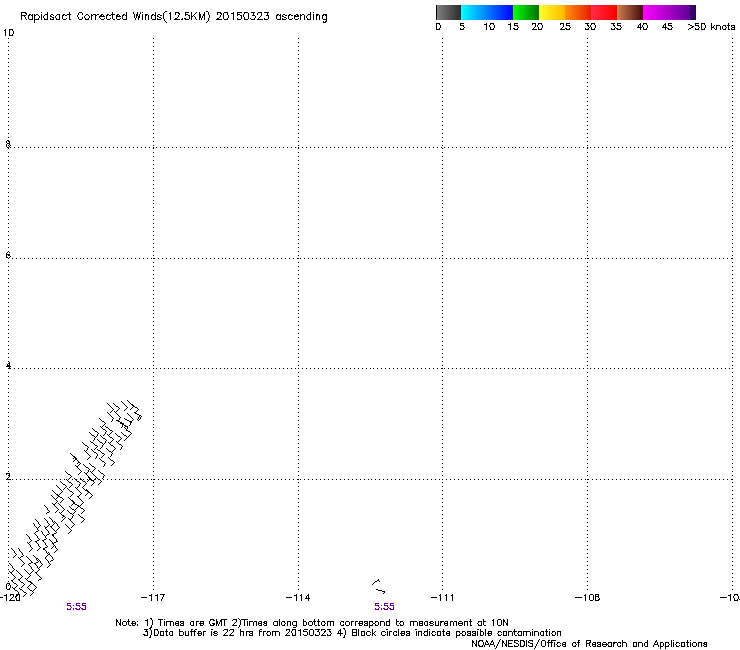Click the '-111' longitude axis label

click(x=442, y=598)
